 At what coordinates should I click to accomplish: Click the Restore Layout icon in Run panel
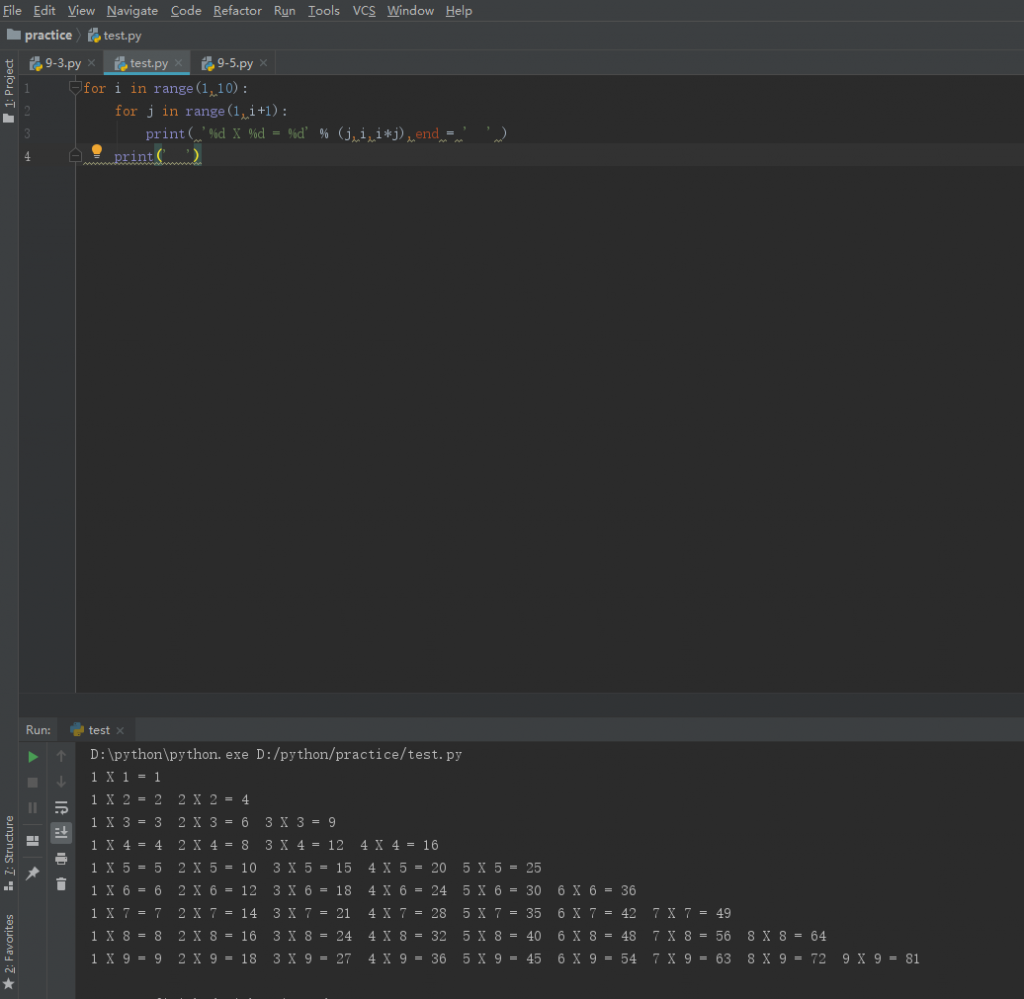pyautogui.click(x=33, y=840)
